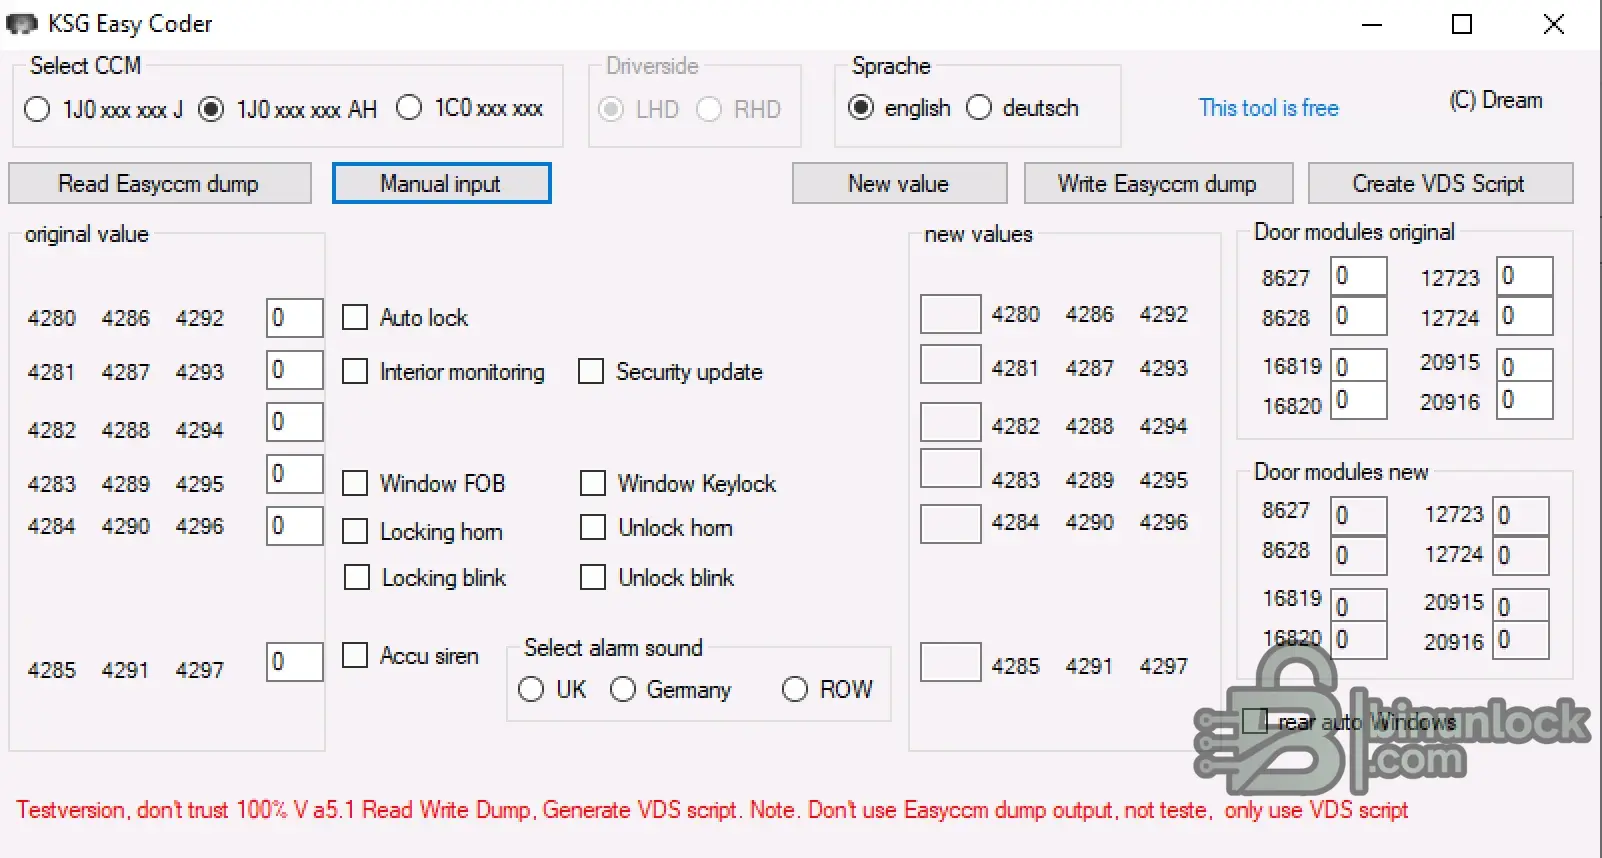Click Door modules new 12724 field
The height and width of the screenshot is (858, 1602).
tap(1521, 556)
